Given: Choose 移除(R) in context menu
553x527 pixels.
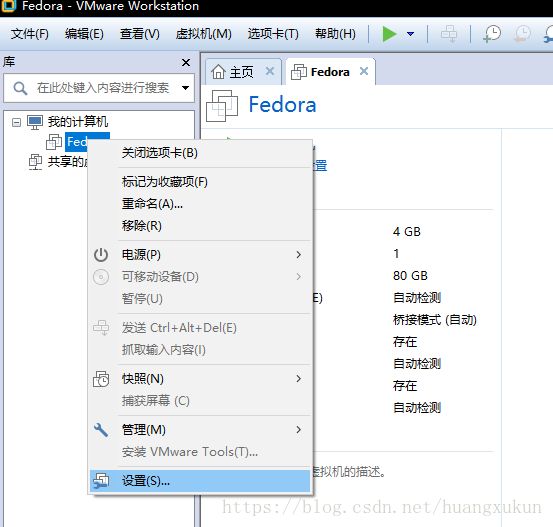Looking at the screenshot, I should click(x=200, y=226).
